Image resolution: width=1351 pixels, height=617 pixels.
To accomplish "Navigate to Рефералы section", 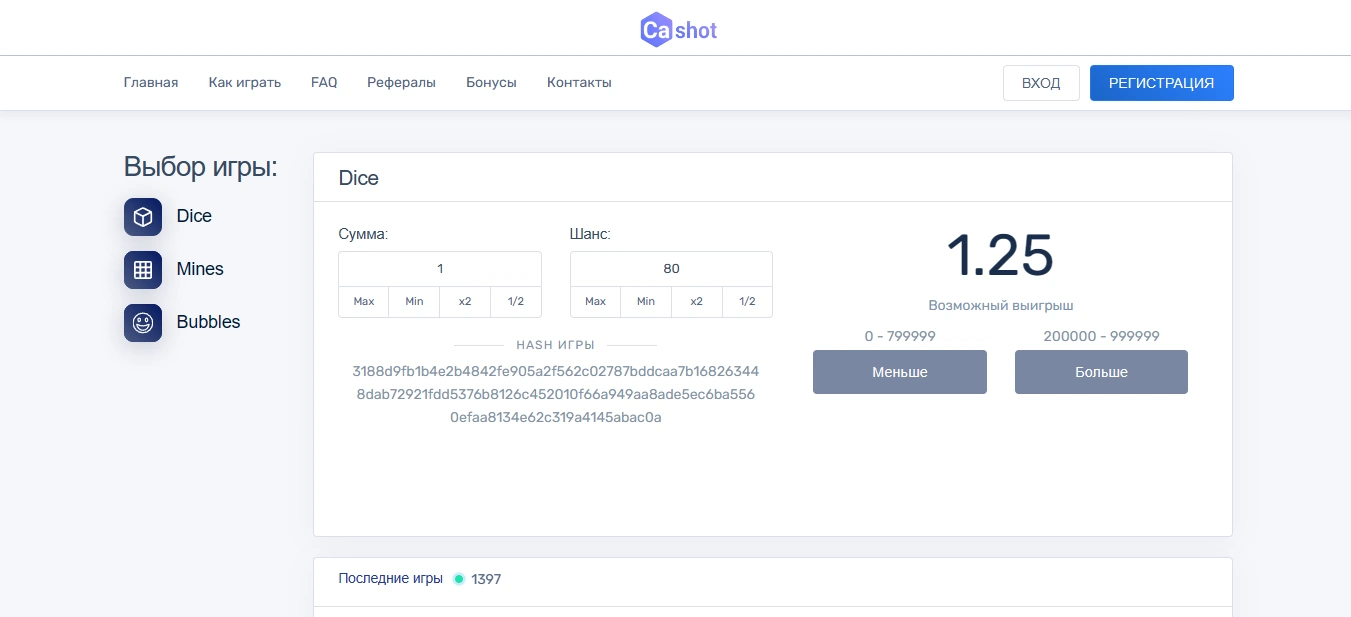I will click(x=401, y=83).
